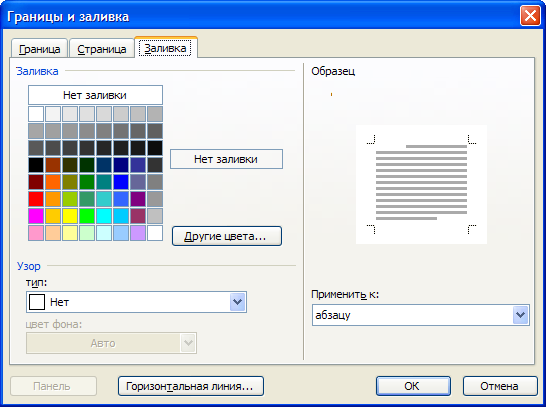
Task: Close the Границы и заливка dialog
Action: 530,16
